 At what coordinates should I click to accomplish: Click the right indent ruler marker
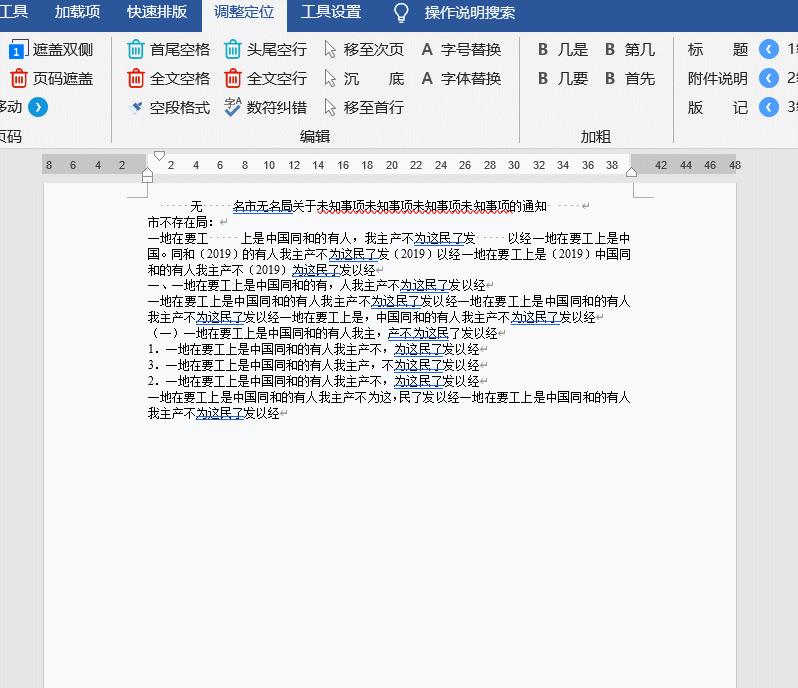(631, 171)
